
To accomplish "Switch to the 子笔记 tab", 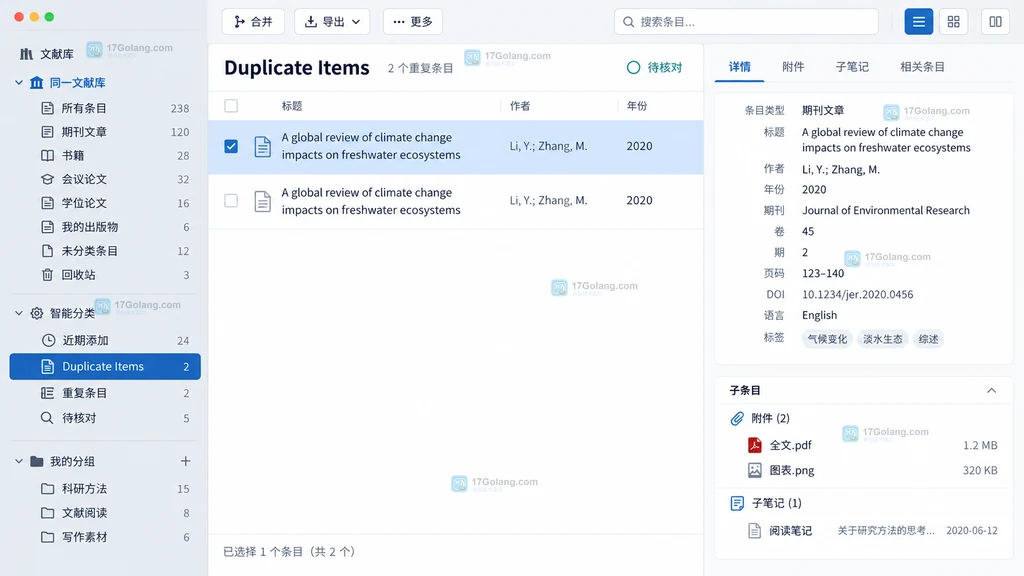I will click(x=852, y=67).
